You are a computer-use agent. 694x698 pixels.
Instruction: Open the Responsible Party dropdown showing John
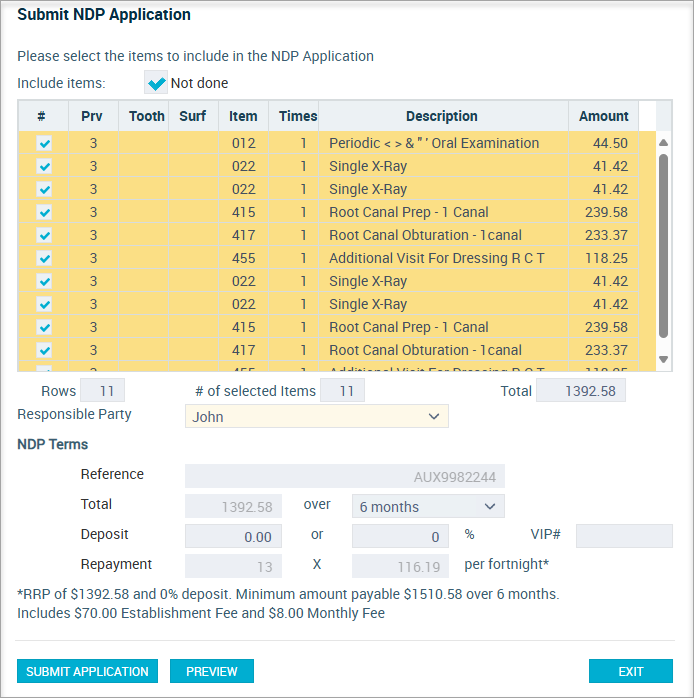click(x=317, y=416)
